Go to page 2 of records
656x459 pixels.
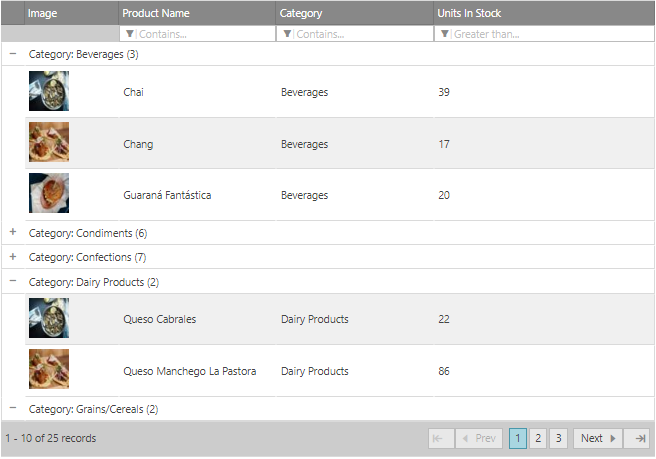(538, 438)
